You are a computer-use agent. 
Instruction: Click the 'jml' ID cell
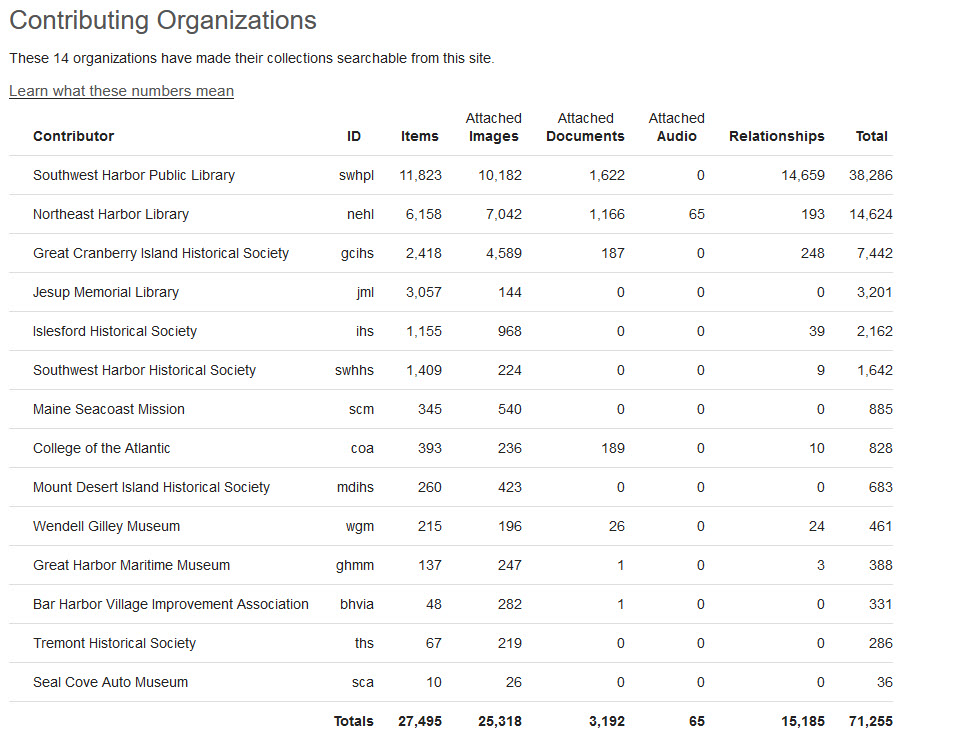pyautogui.click(x=365, y=292)
